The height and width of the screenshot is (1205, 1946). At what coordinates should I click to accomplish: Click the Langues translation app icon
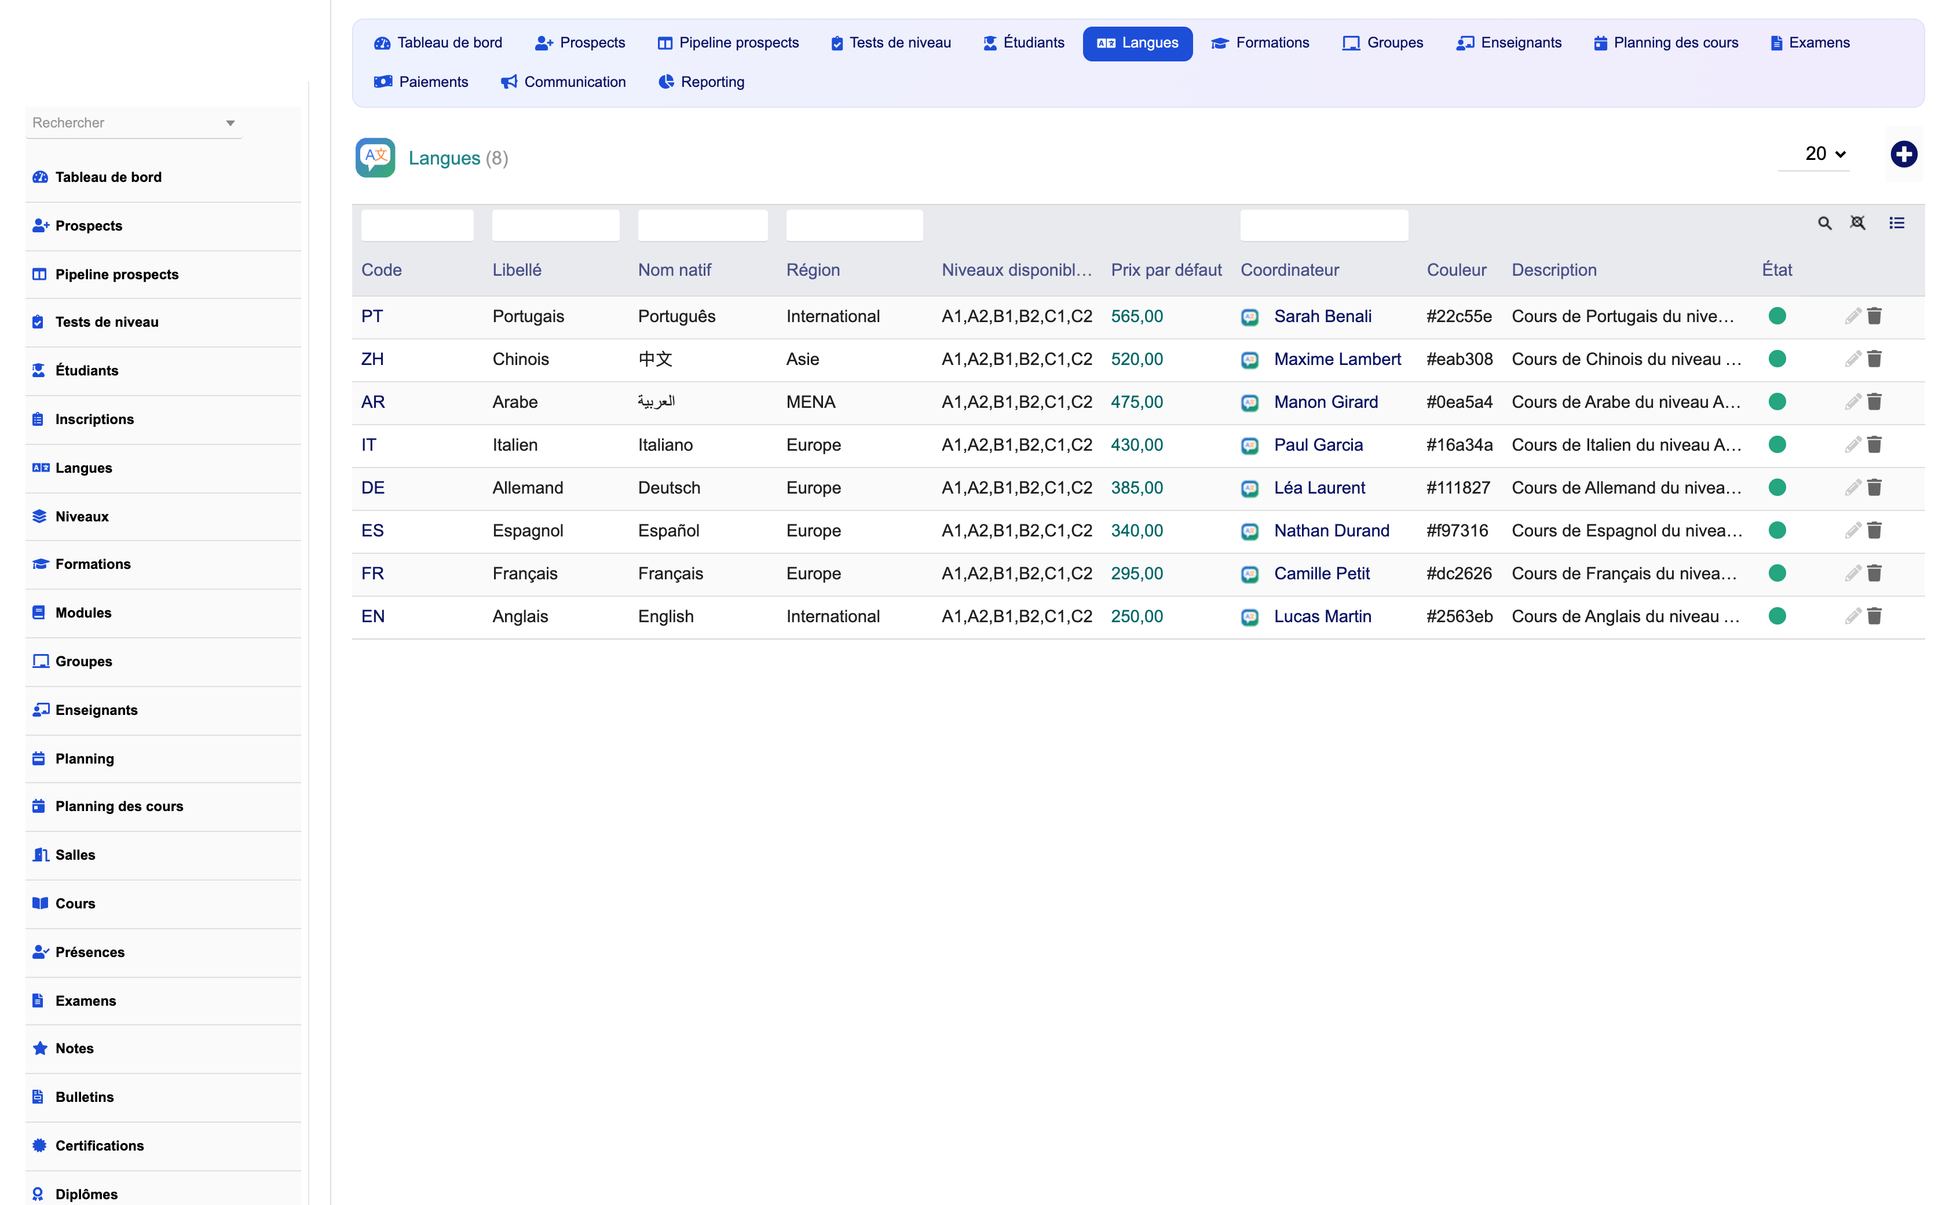click(375, 158)
